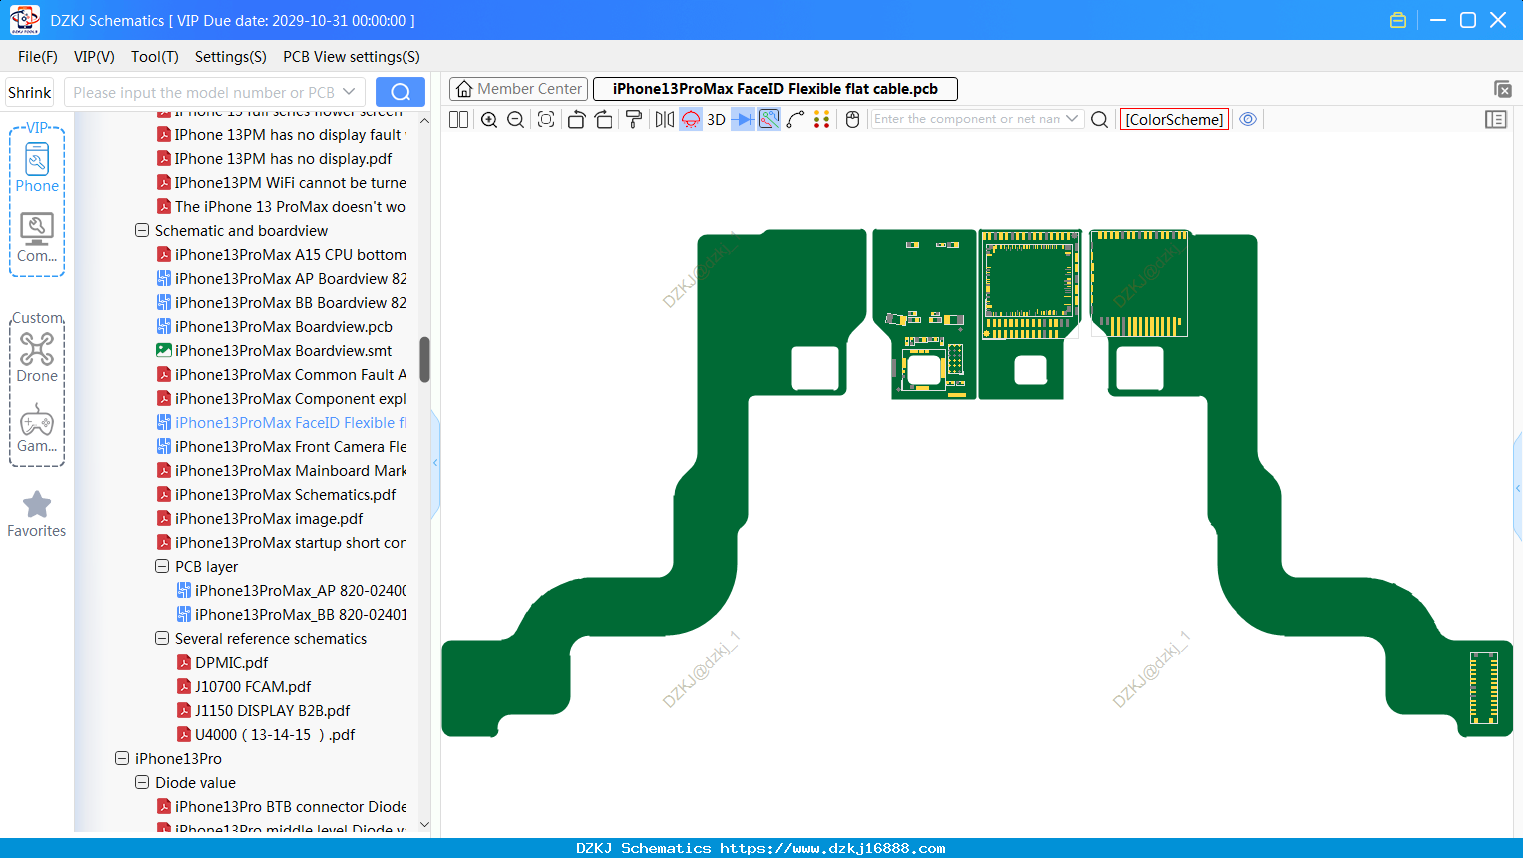Click the zoom in magnifier icon
This screenshot has width=1523, height=858.
point(489,119)
